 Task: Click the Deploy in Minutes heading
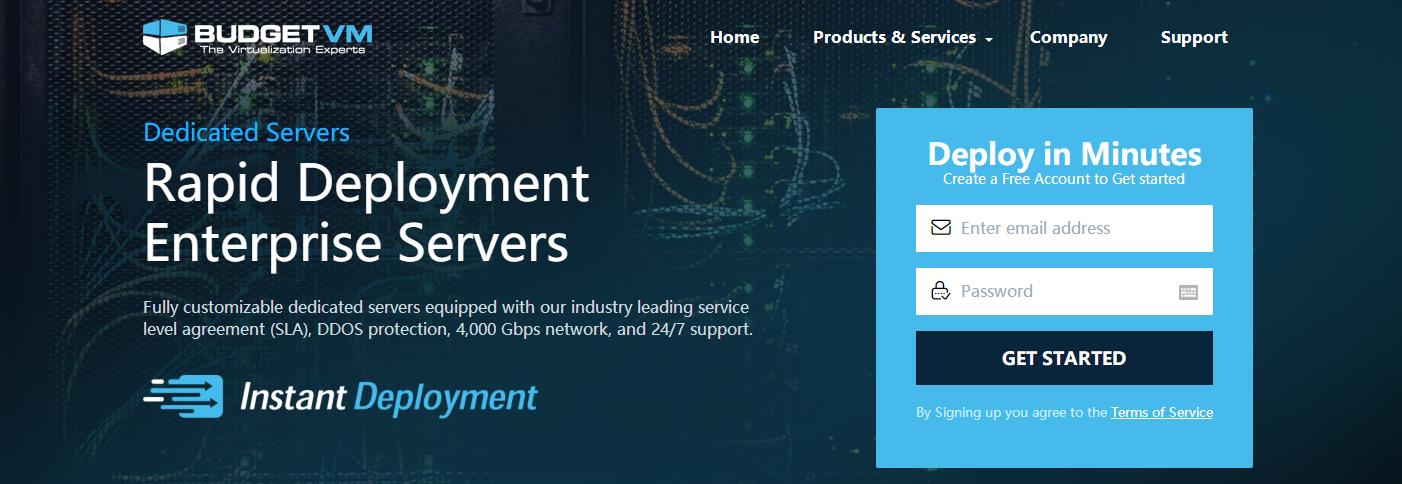(1064, 154)
